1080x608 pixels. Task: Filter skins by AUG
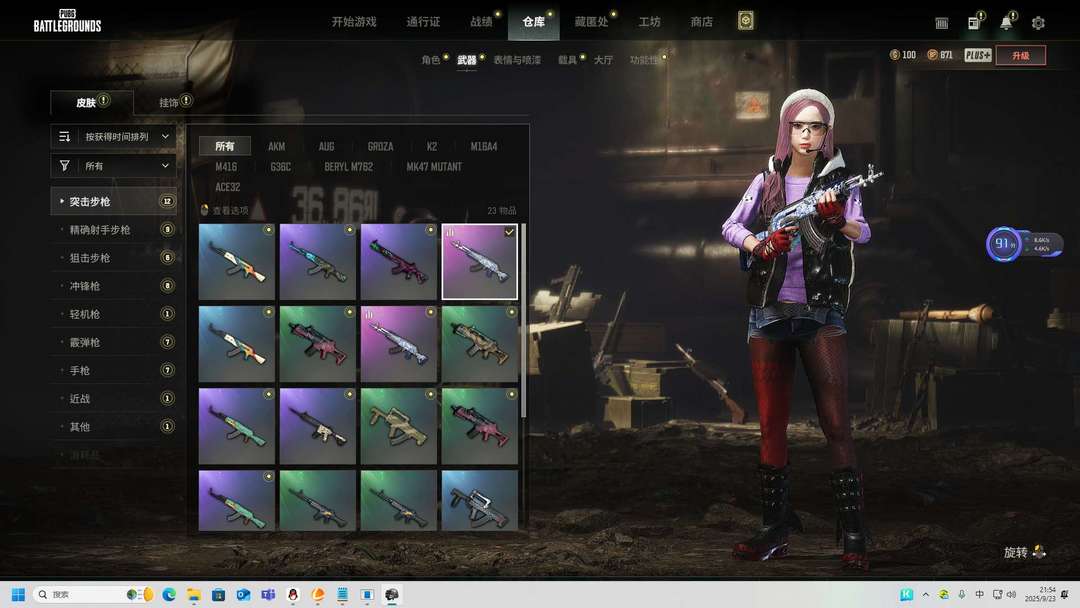coord(326,146)
